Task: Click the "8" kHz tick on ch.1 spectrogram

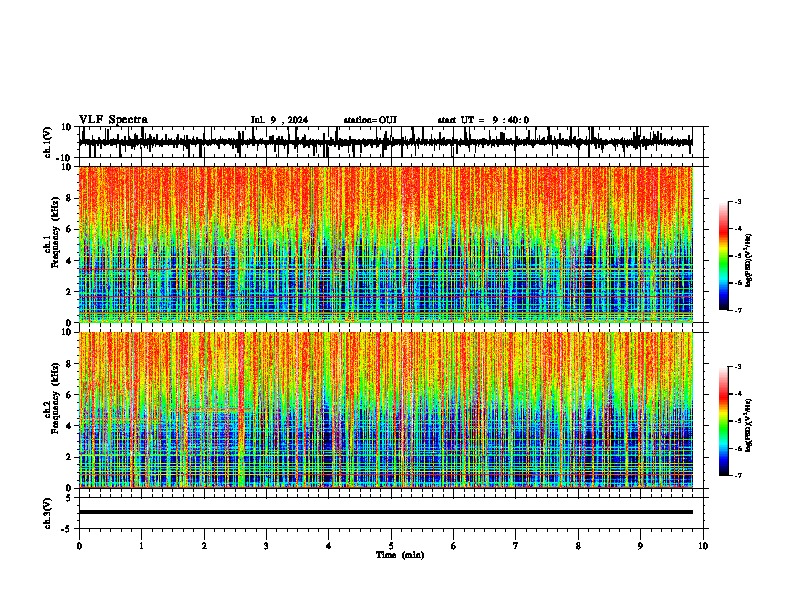Action: [x=70, y=198]
